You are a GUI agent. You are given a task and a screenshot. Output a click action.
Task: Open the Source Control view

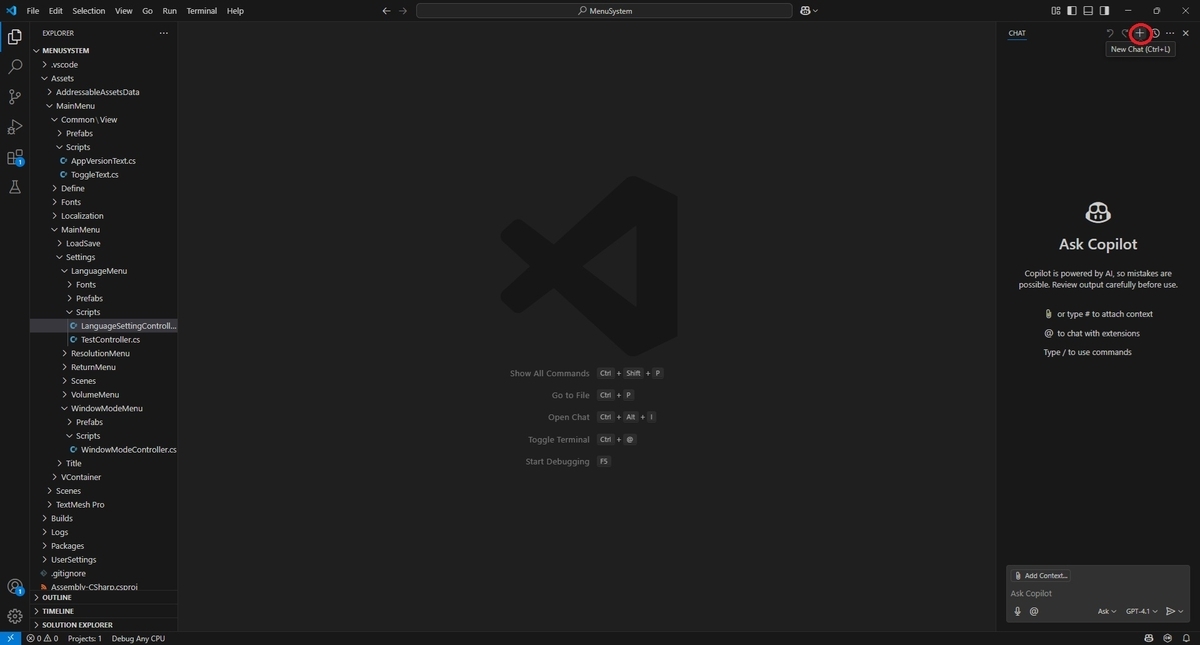[15, 97]
